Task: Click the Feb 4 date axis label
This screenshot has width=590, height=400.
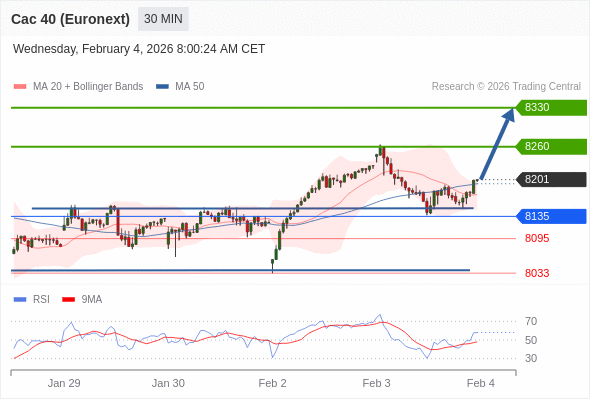Action: click(x=481, y=383)
